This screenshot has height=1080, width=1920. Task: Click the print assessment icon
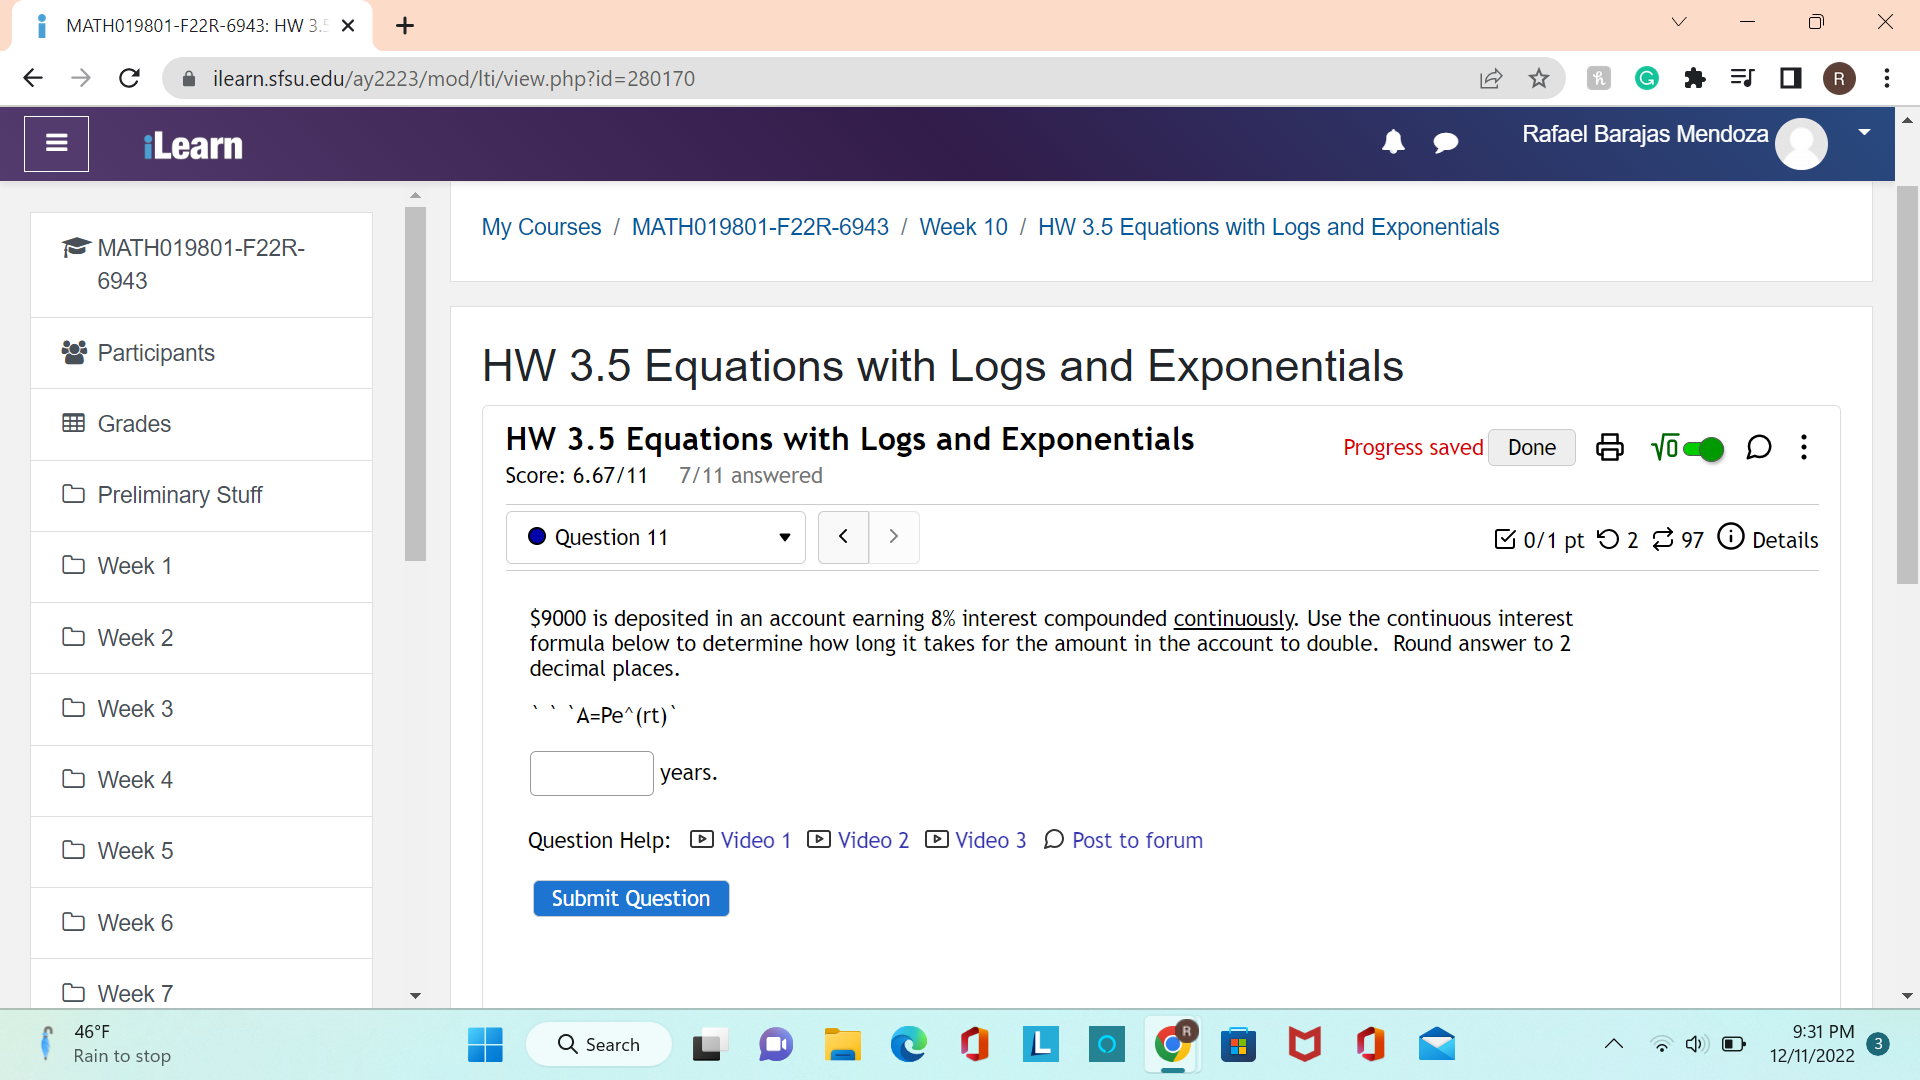1609,447
